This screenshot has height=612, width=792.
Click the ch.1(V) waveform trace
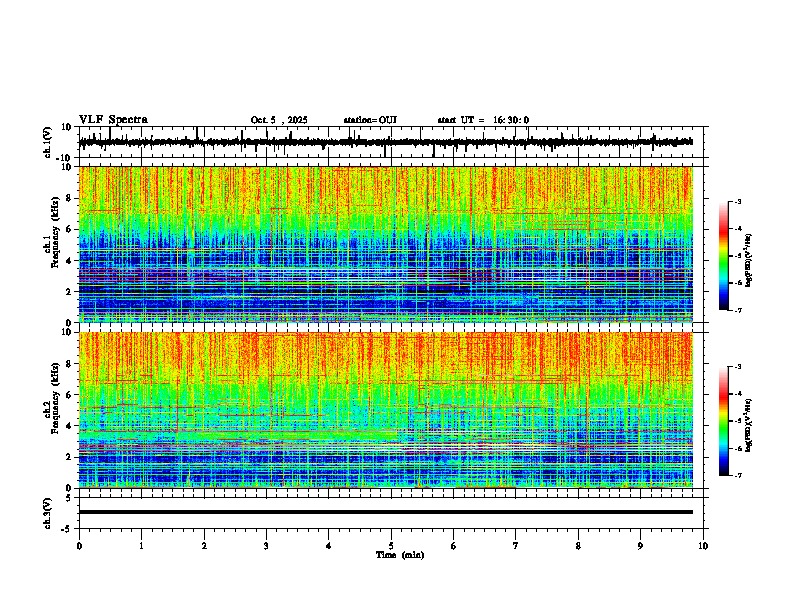tap(386, 142)
